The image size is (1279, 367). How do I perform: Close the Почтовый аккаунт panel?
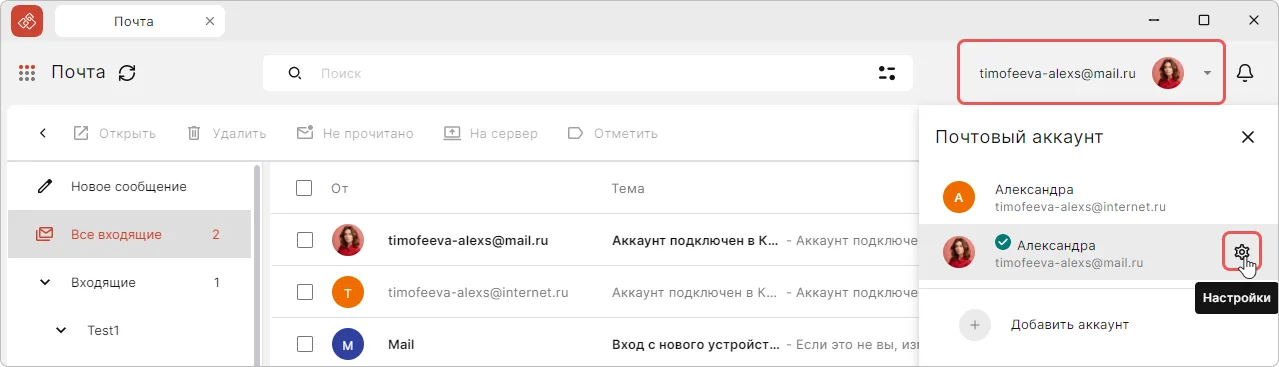1247,137
